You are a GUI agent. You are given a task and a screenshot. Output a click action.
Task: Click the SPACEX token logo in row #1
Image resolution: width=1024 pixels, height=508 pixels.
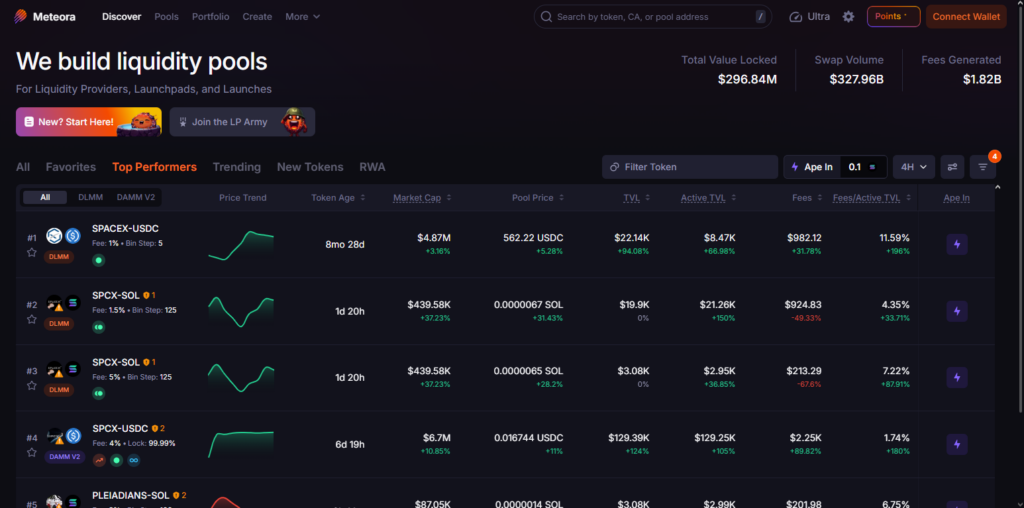click(54, 236)
